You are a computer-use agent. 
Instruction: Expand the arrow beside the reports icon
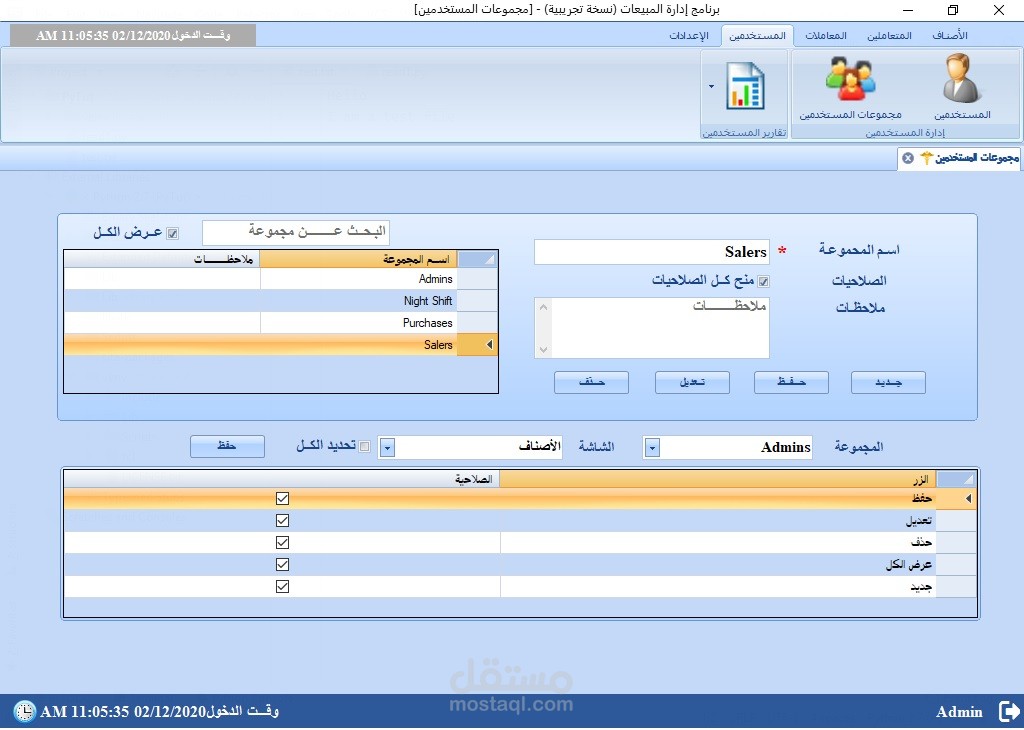point(711,86)
